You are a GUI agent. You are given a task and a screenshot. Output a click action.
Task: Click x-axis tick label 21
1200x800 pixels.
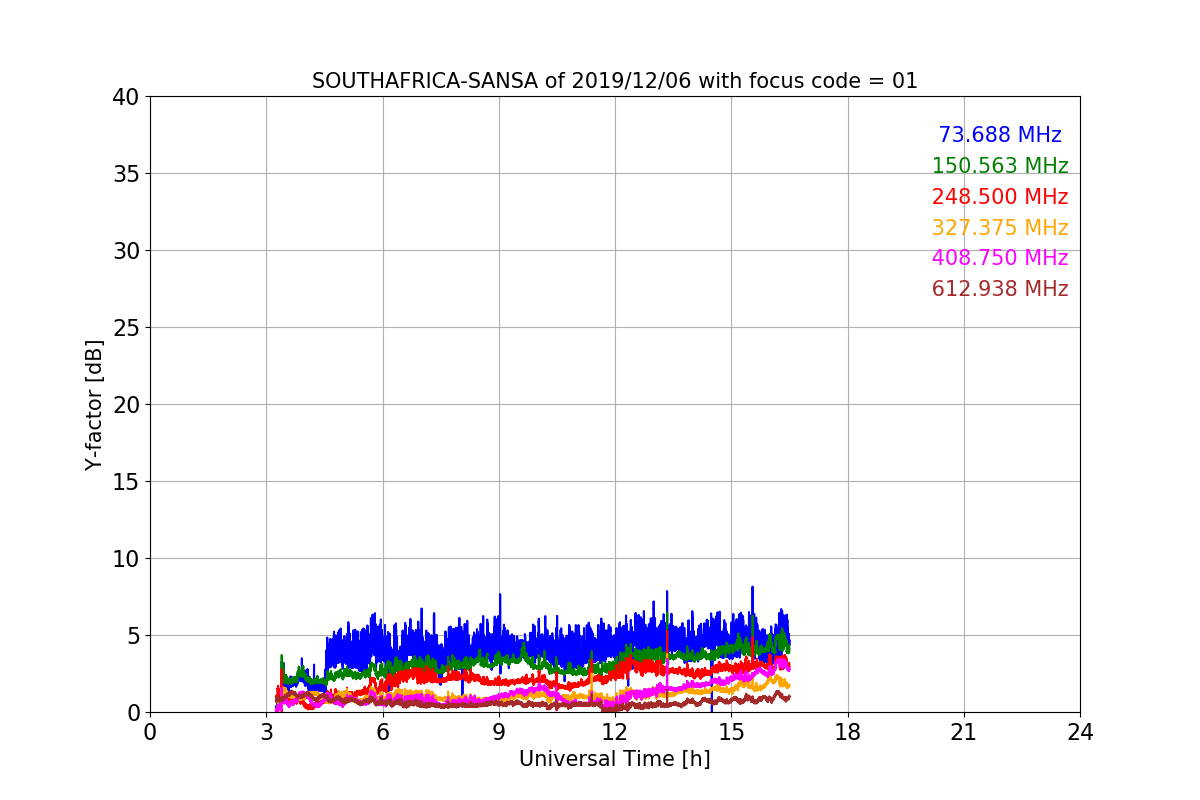[964, 732]
